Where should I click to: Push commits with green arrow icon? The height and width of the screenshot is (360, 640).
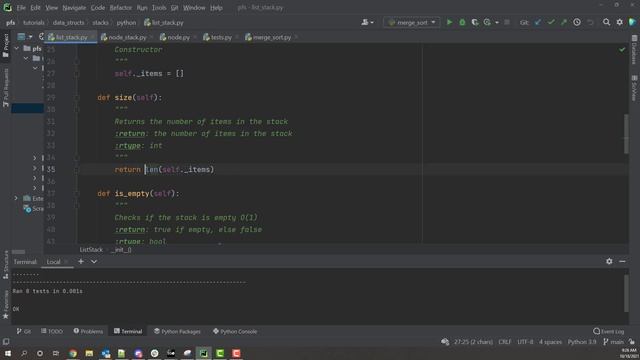pos(564,22)
